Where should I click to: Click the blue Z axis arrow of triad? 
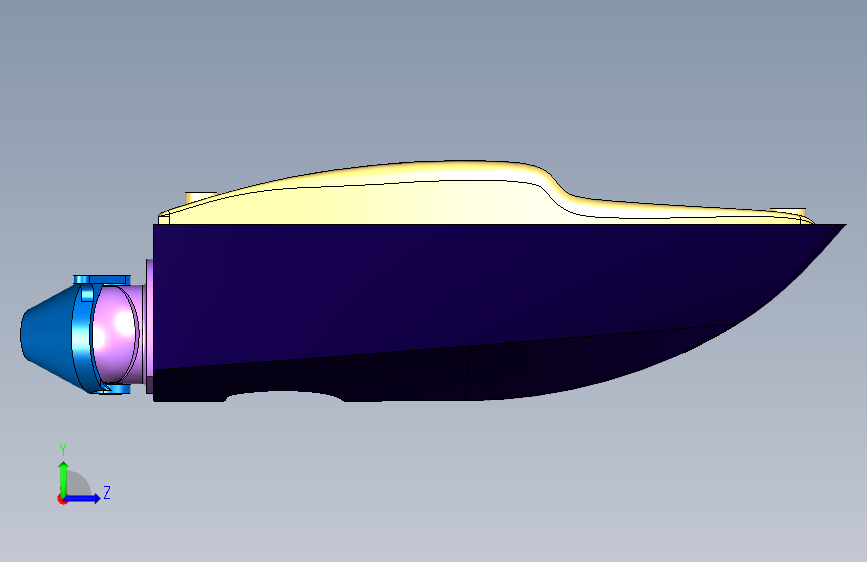point(83,498)
